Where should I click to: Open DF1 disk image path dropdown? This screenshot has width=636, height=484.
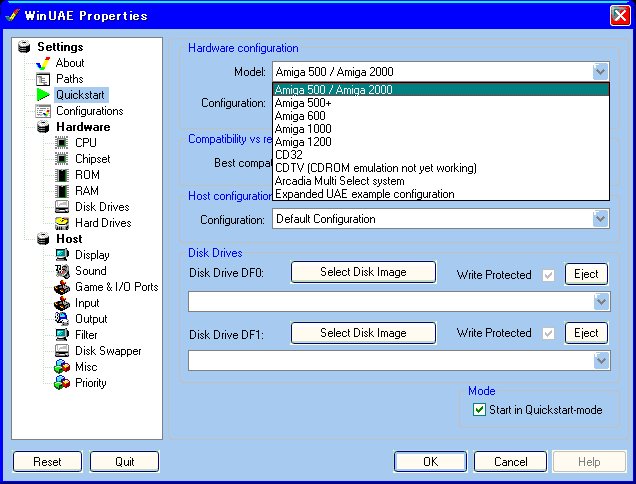pos(602,360)
